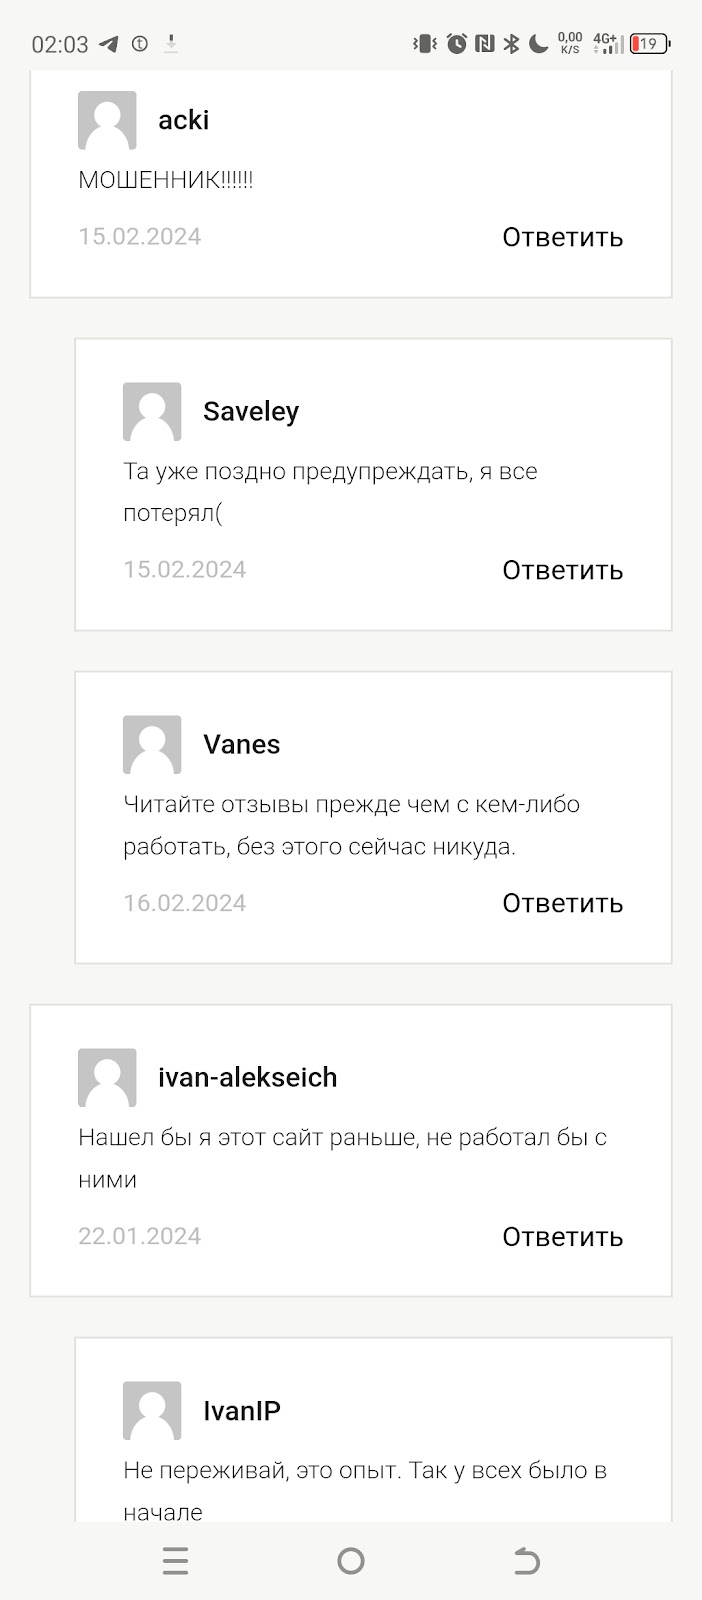
Task: Tap the IvanIP username
Action: (242, 1410)
